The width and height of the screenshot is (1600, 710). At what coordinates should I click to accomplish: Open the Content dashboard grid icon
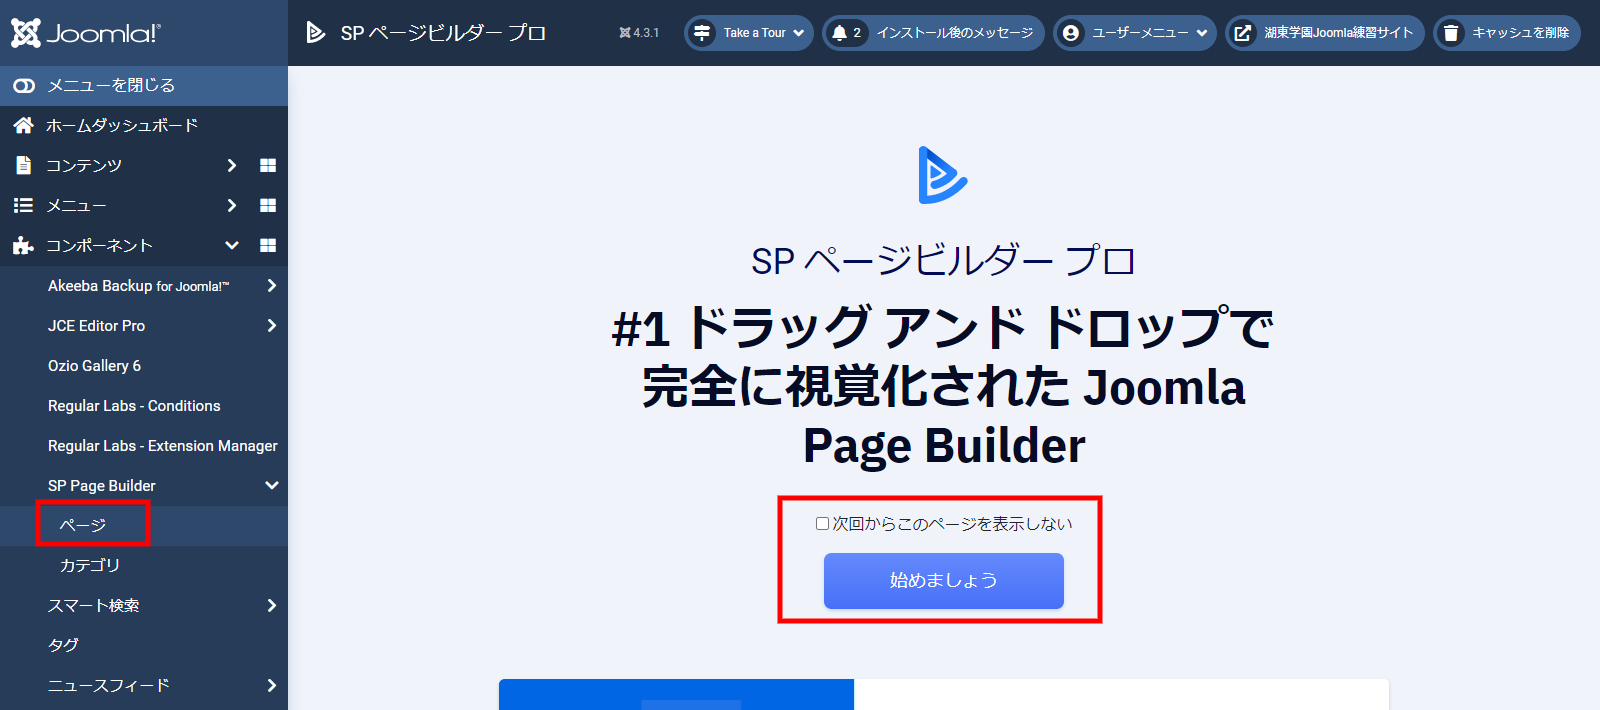(x=268, y=165)
